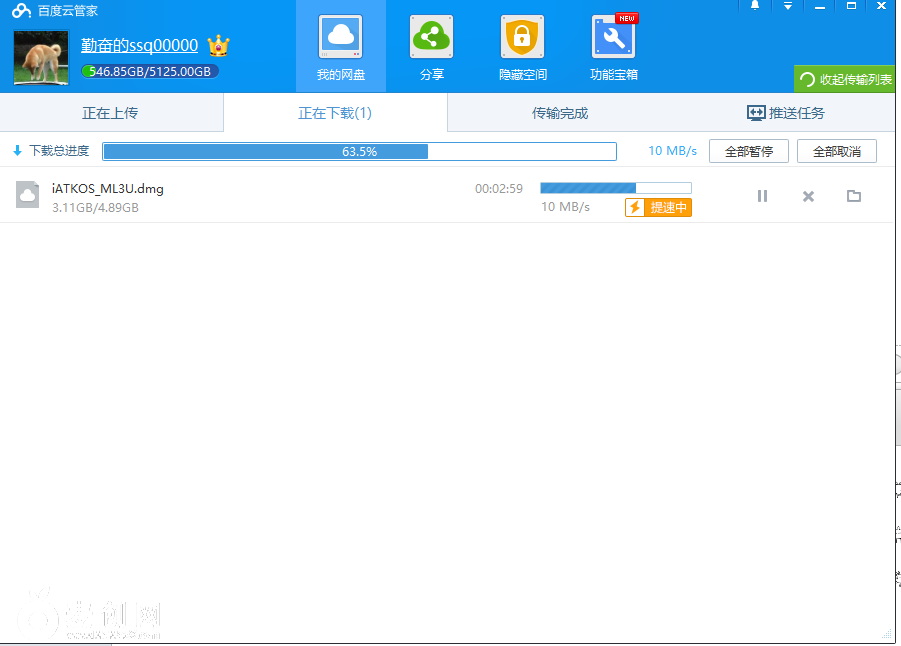Click the VIP crown badge icon
This screenshot has height=646, width=901.
pyautogui.click(x=218, y=45)
